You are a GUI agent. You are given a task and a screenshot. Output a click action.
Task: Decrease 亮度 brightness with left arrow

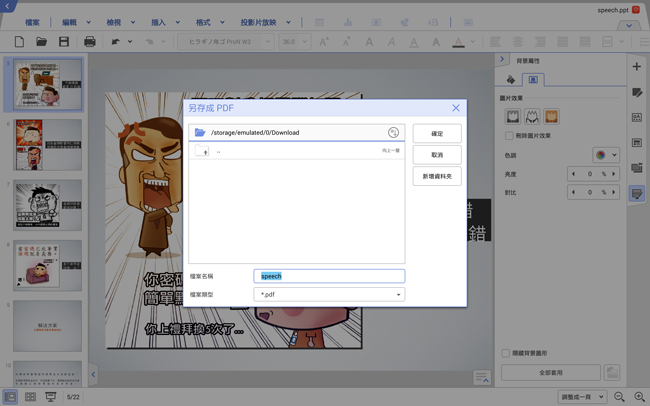click(574, 174)
